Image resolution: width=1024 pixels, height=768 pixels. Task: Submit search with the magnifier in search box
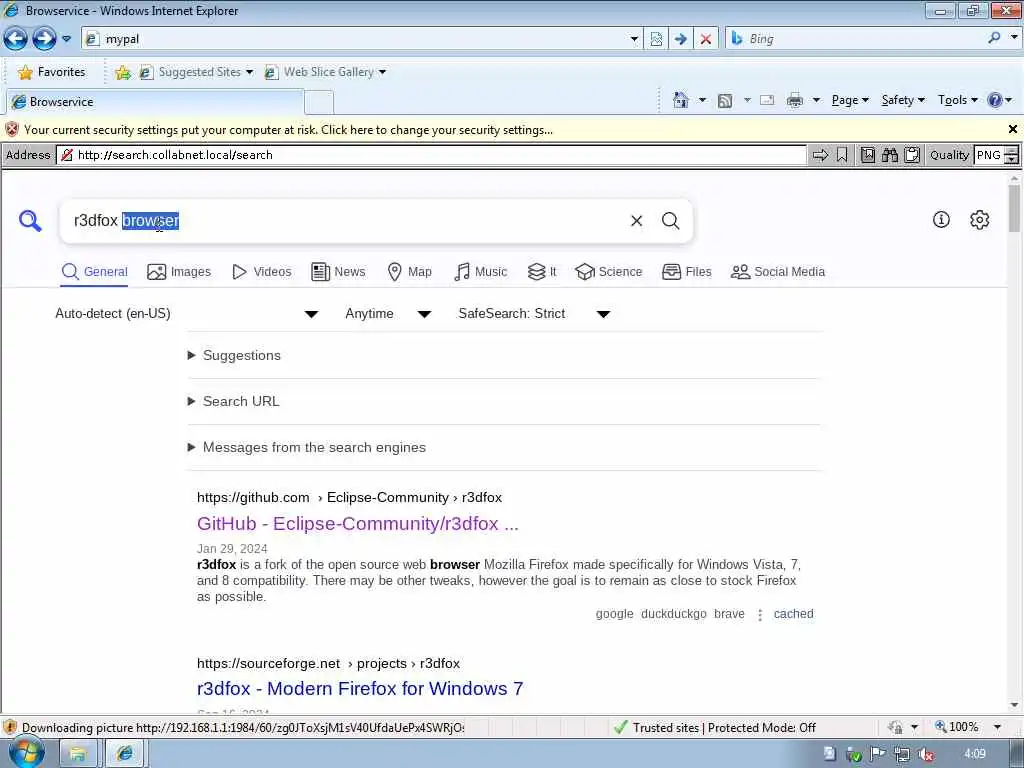click(x=670, y=221)
